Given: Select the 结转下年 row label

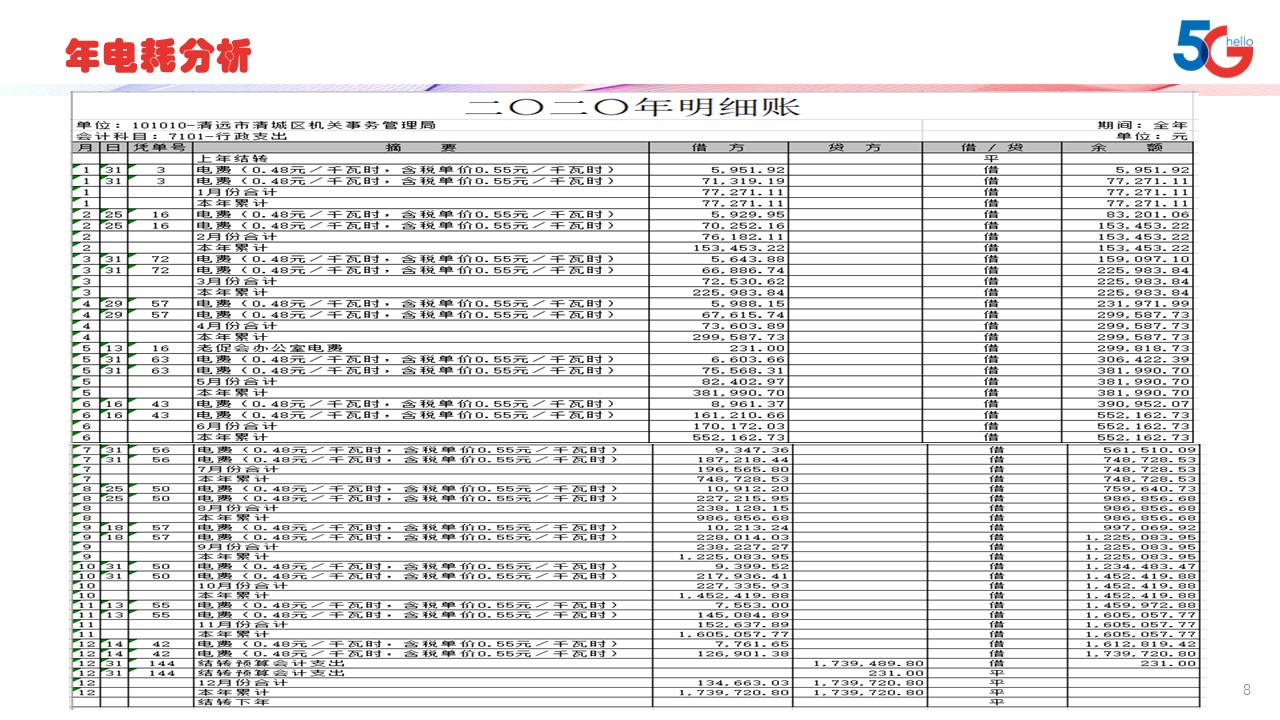Looking at the screenshot, I should (x=232, y=703).
